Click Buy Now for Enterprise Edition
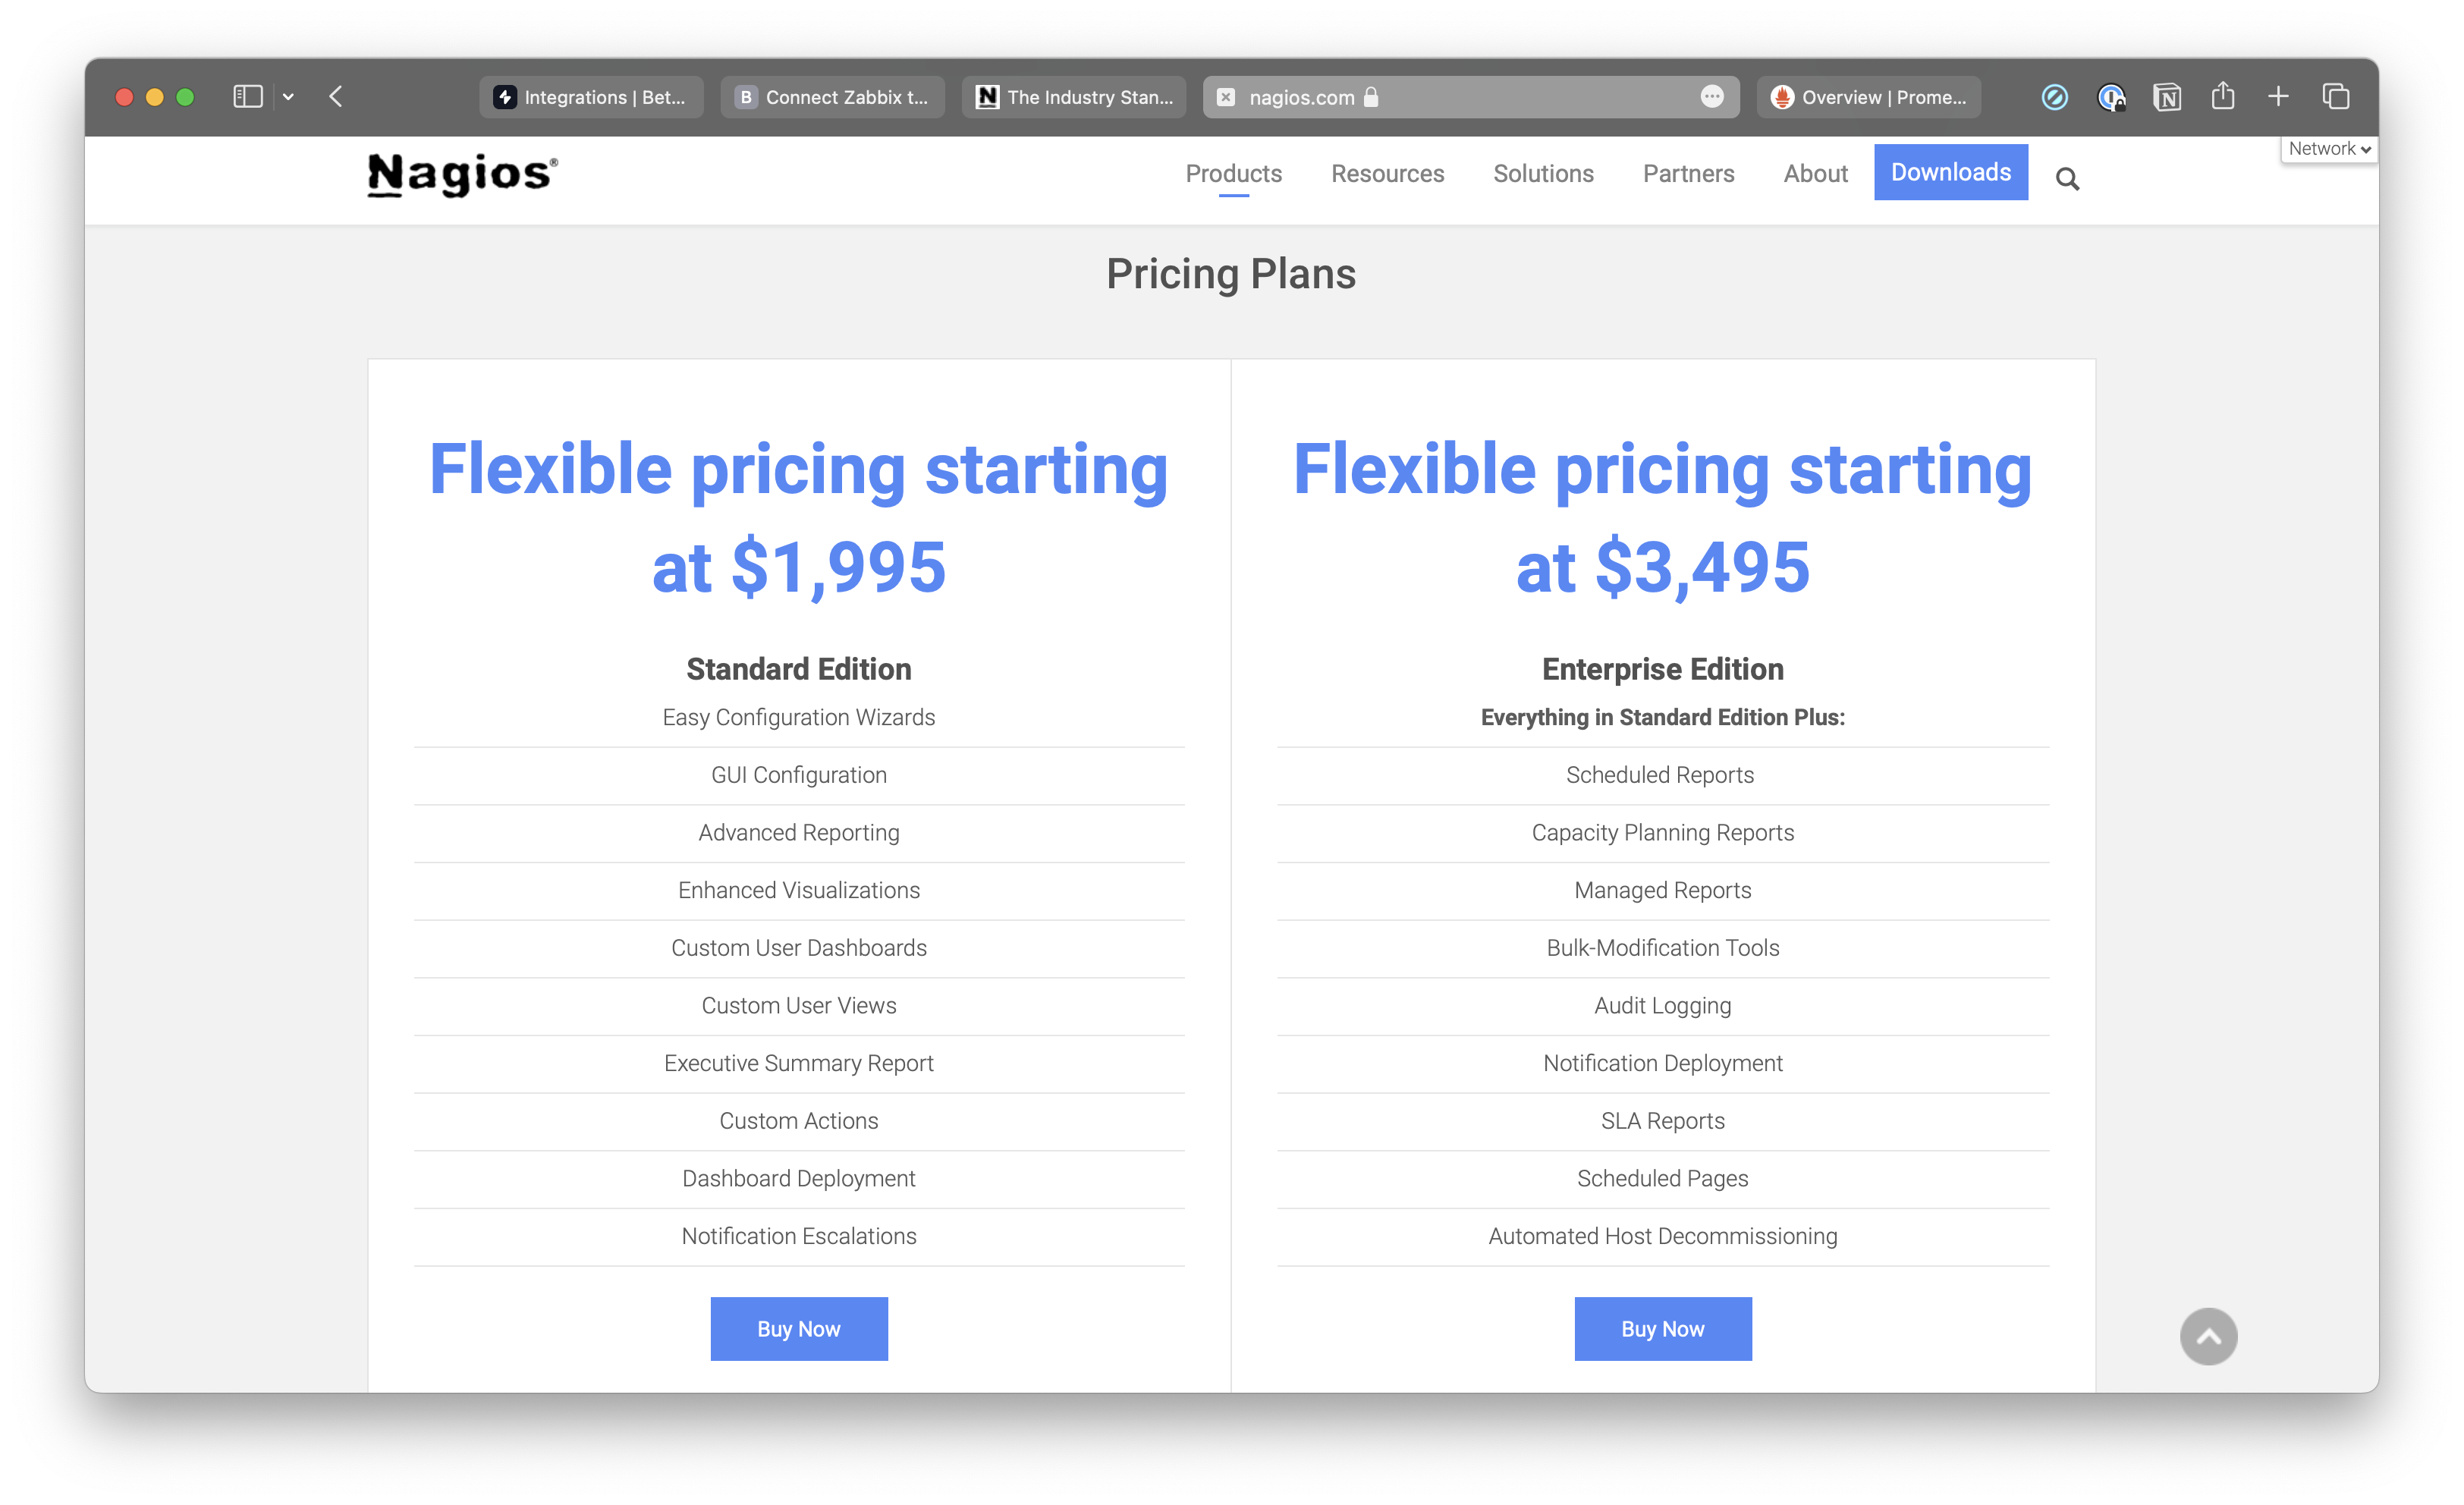The height and width of the screenshot is (1505, 2464). (1661, 1329)
